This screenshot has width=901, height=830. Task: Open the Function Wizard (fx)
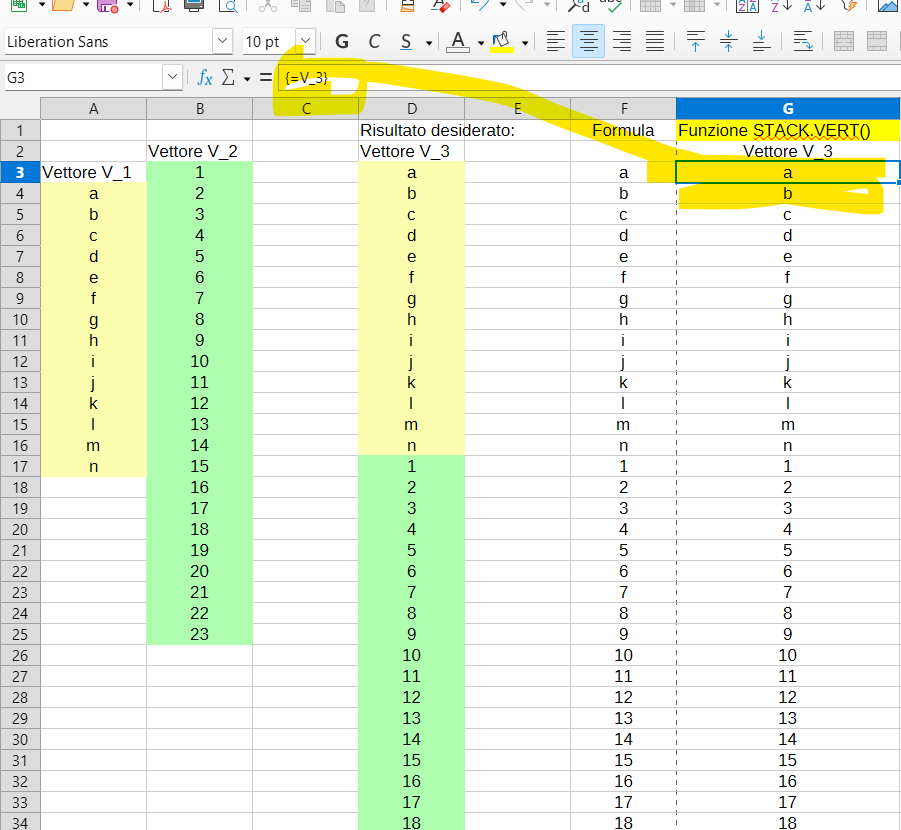tap(205, 77)
